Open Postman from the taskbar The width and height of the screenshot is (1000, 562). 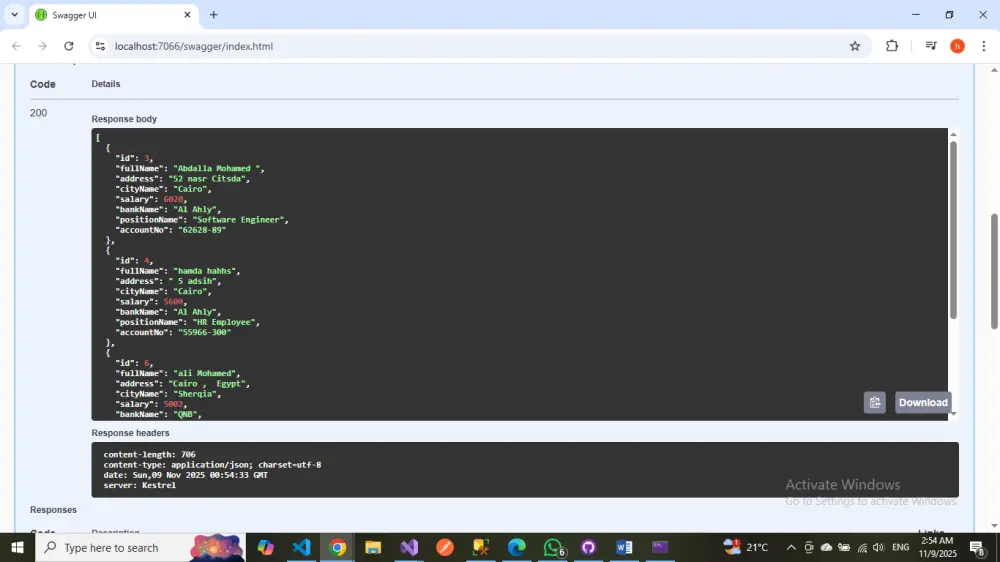(x=445, y=547)
